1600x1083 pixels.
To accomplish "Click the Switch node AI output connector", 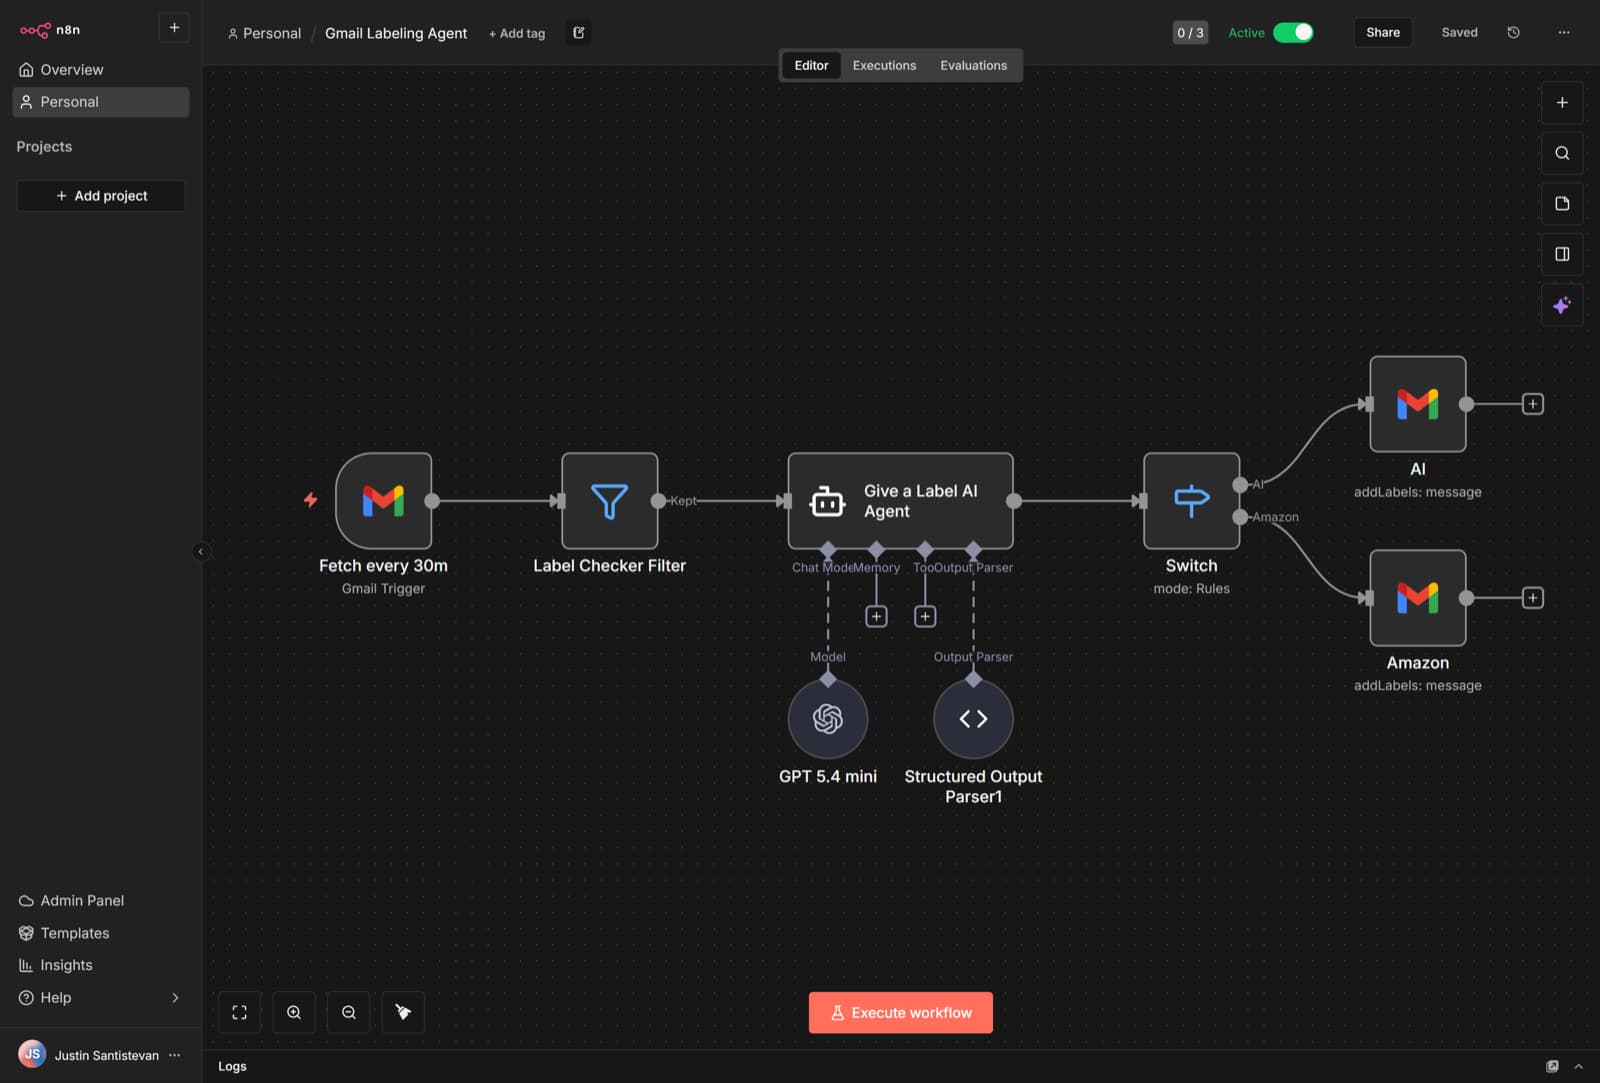I will pyautogui.click(x=1240, y=485).
